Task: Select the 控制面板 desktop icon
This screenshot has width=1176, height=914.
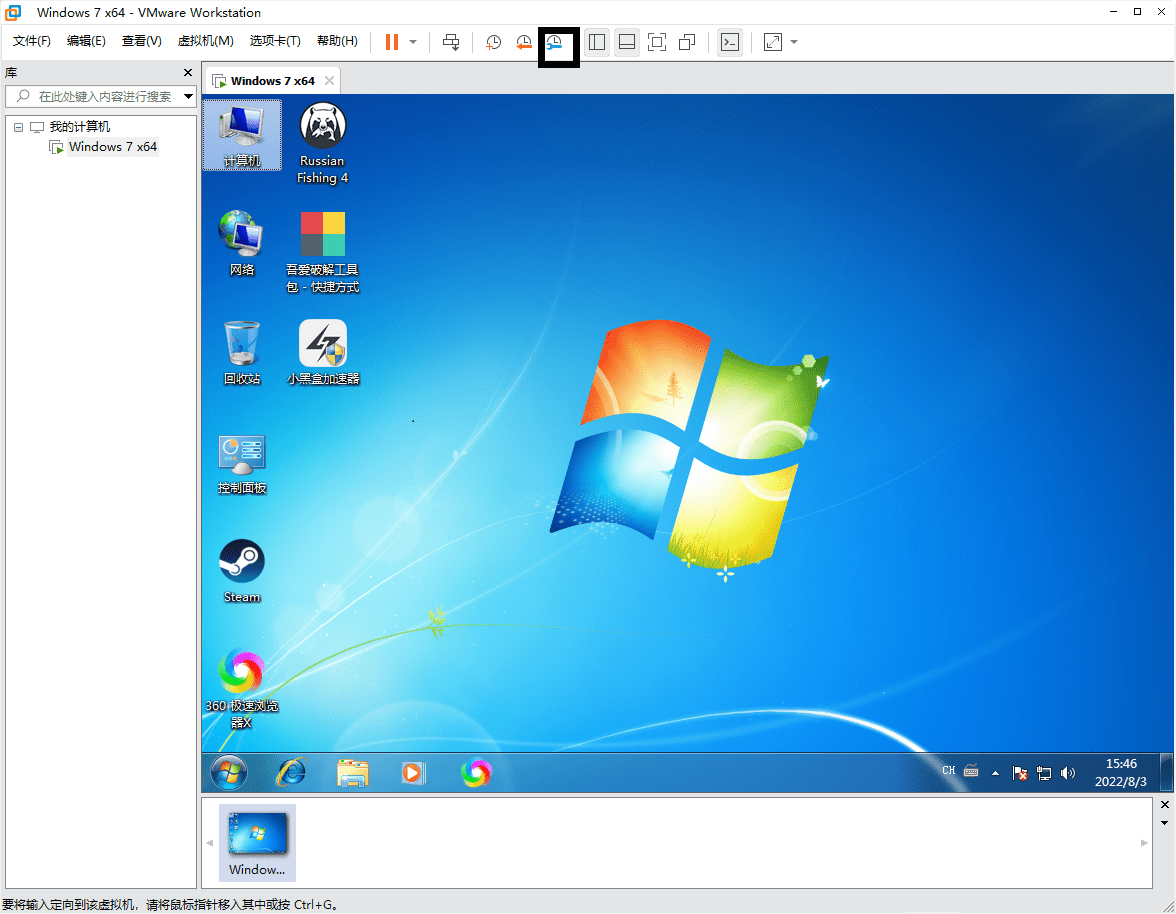Action: point(242,463)
